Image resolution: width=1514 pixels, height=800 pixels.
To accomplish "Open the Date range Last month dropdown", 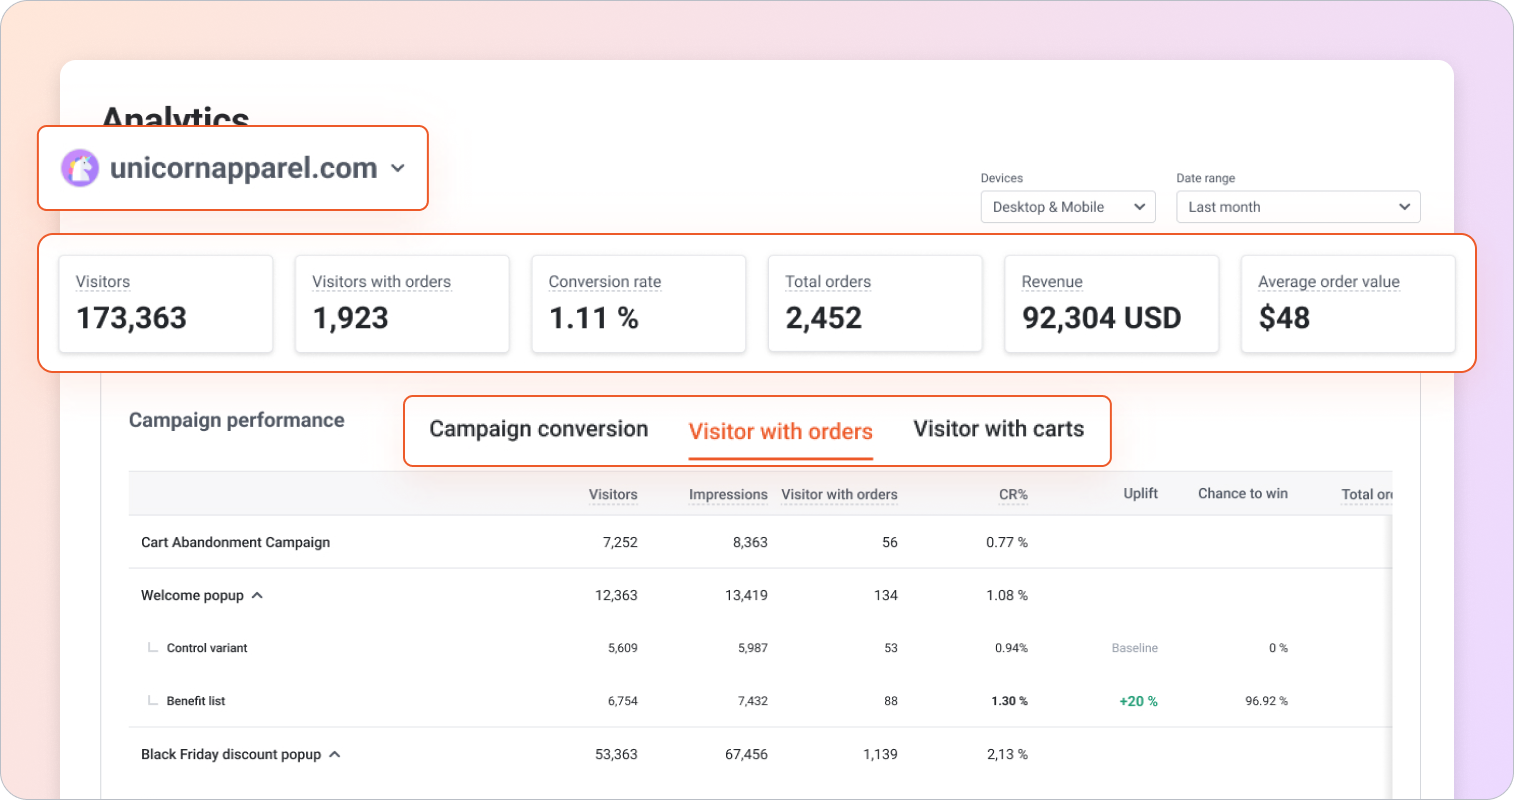I will click(x=1297, y=207).
